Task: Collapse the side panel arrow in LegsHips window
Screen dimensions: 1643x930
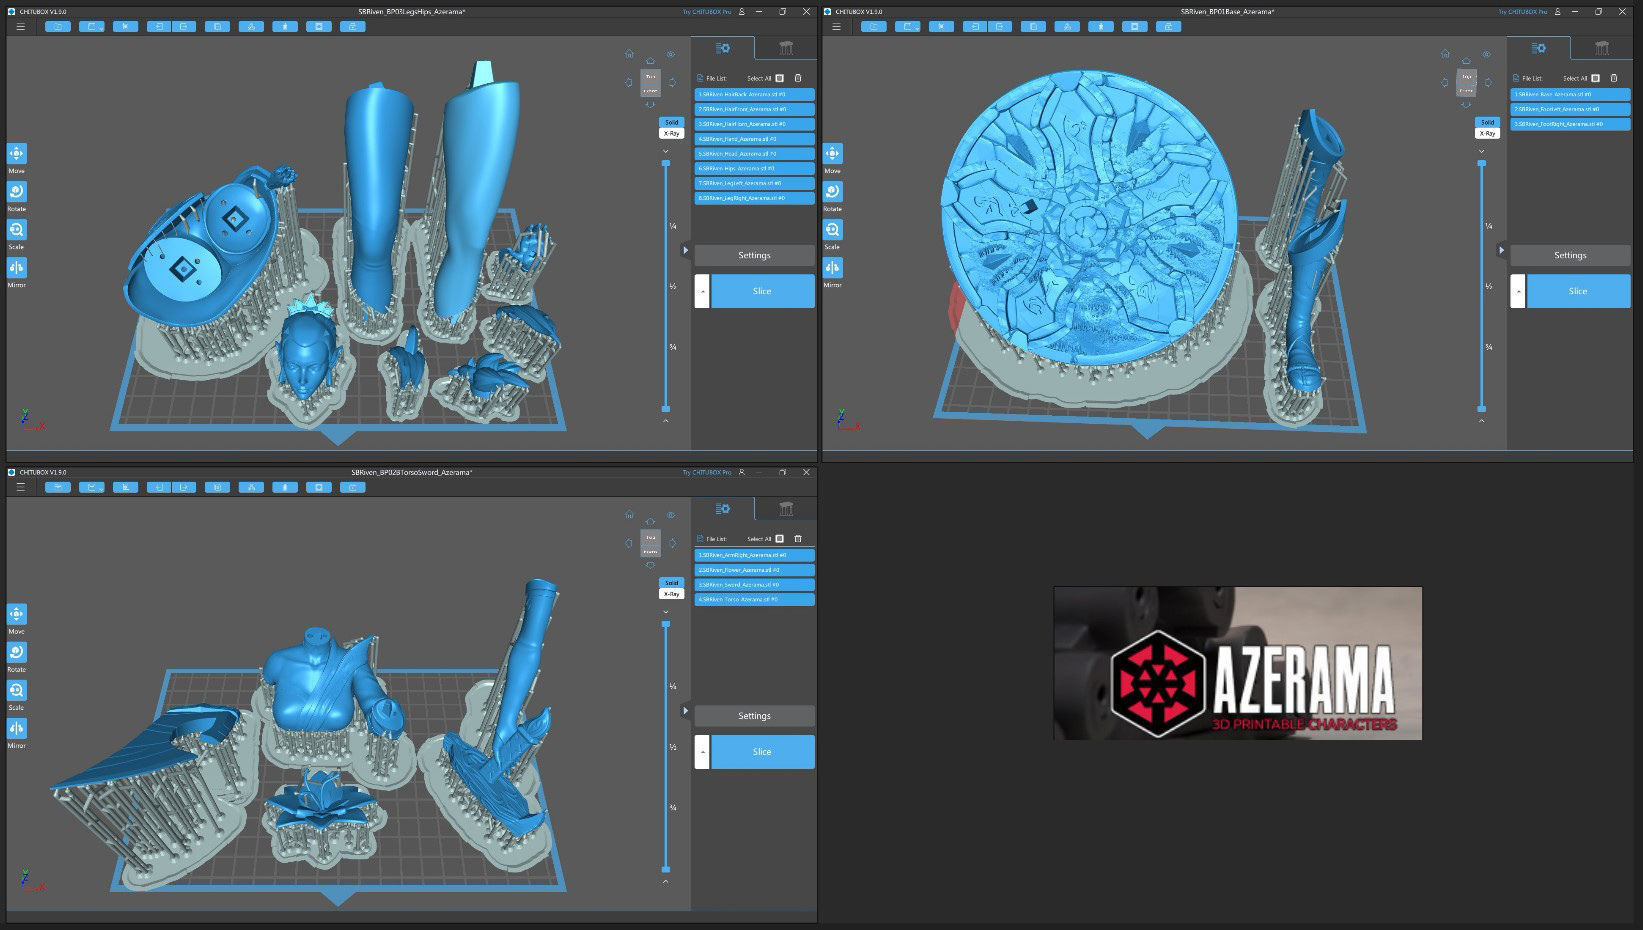Action: tap(685, 250)
